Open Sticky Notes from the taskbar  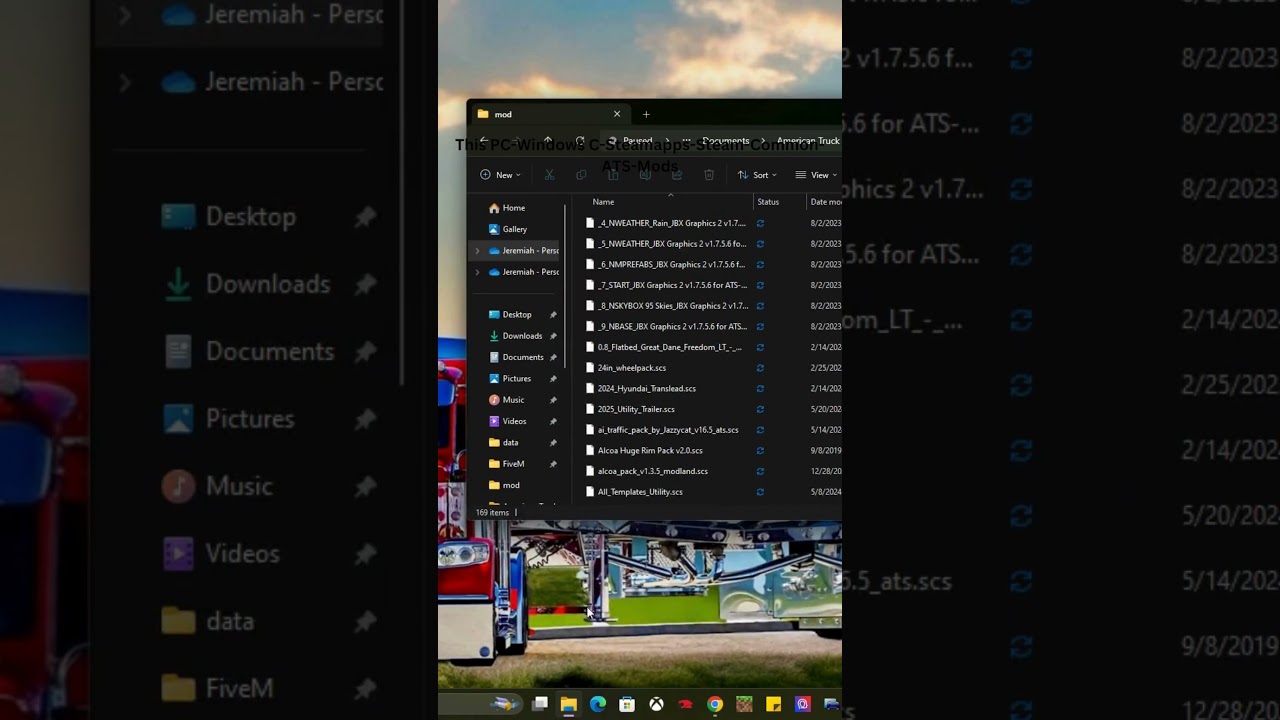coord(773,704)
